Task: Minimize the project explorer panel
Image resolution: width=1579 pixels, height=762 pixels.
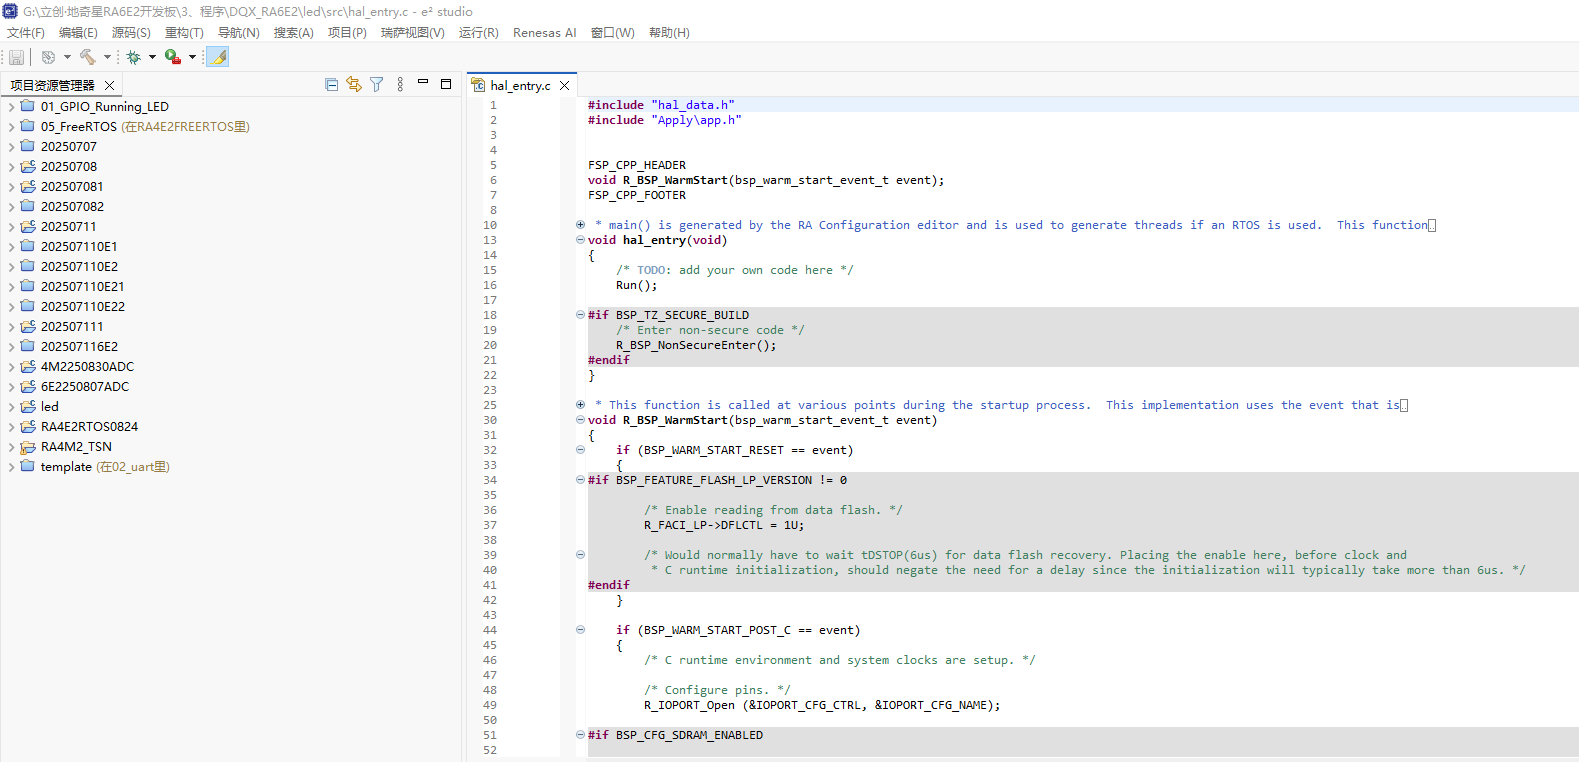Action: coord(423,83)
